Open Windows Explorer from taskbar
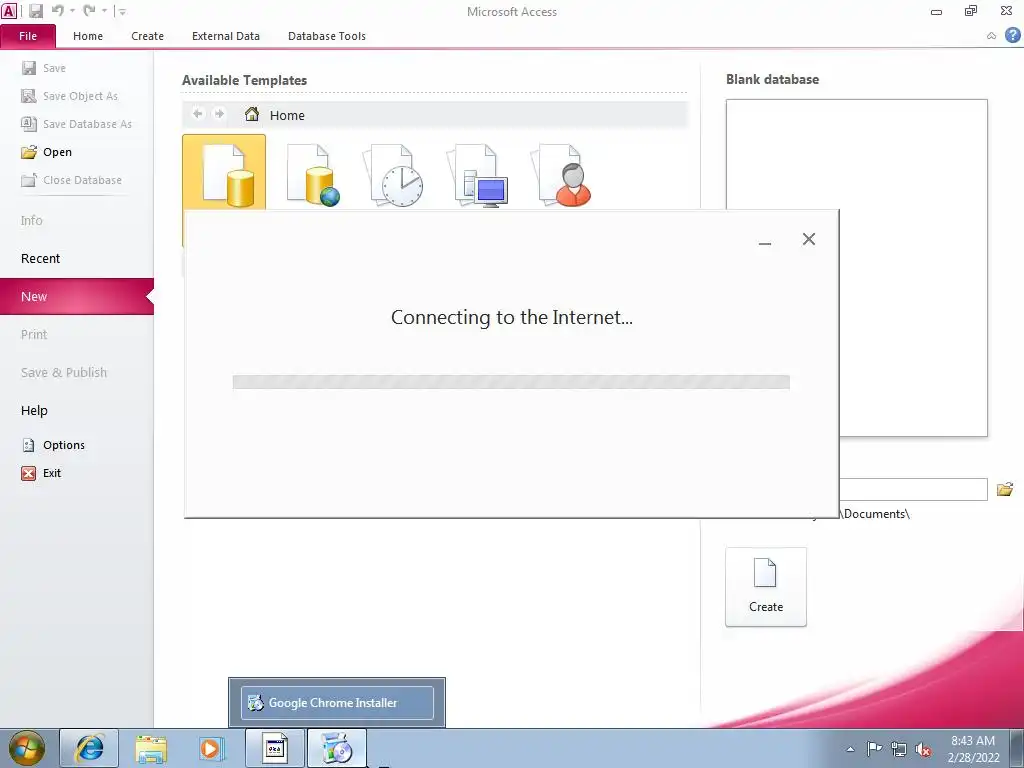Image resolution: width=1024 pixels, height=768 pixels. [x=151, y=748]
